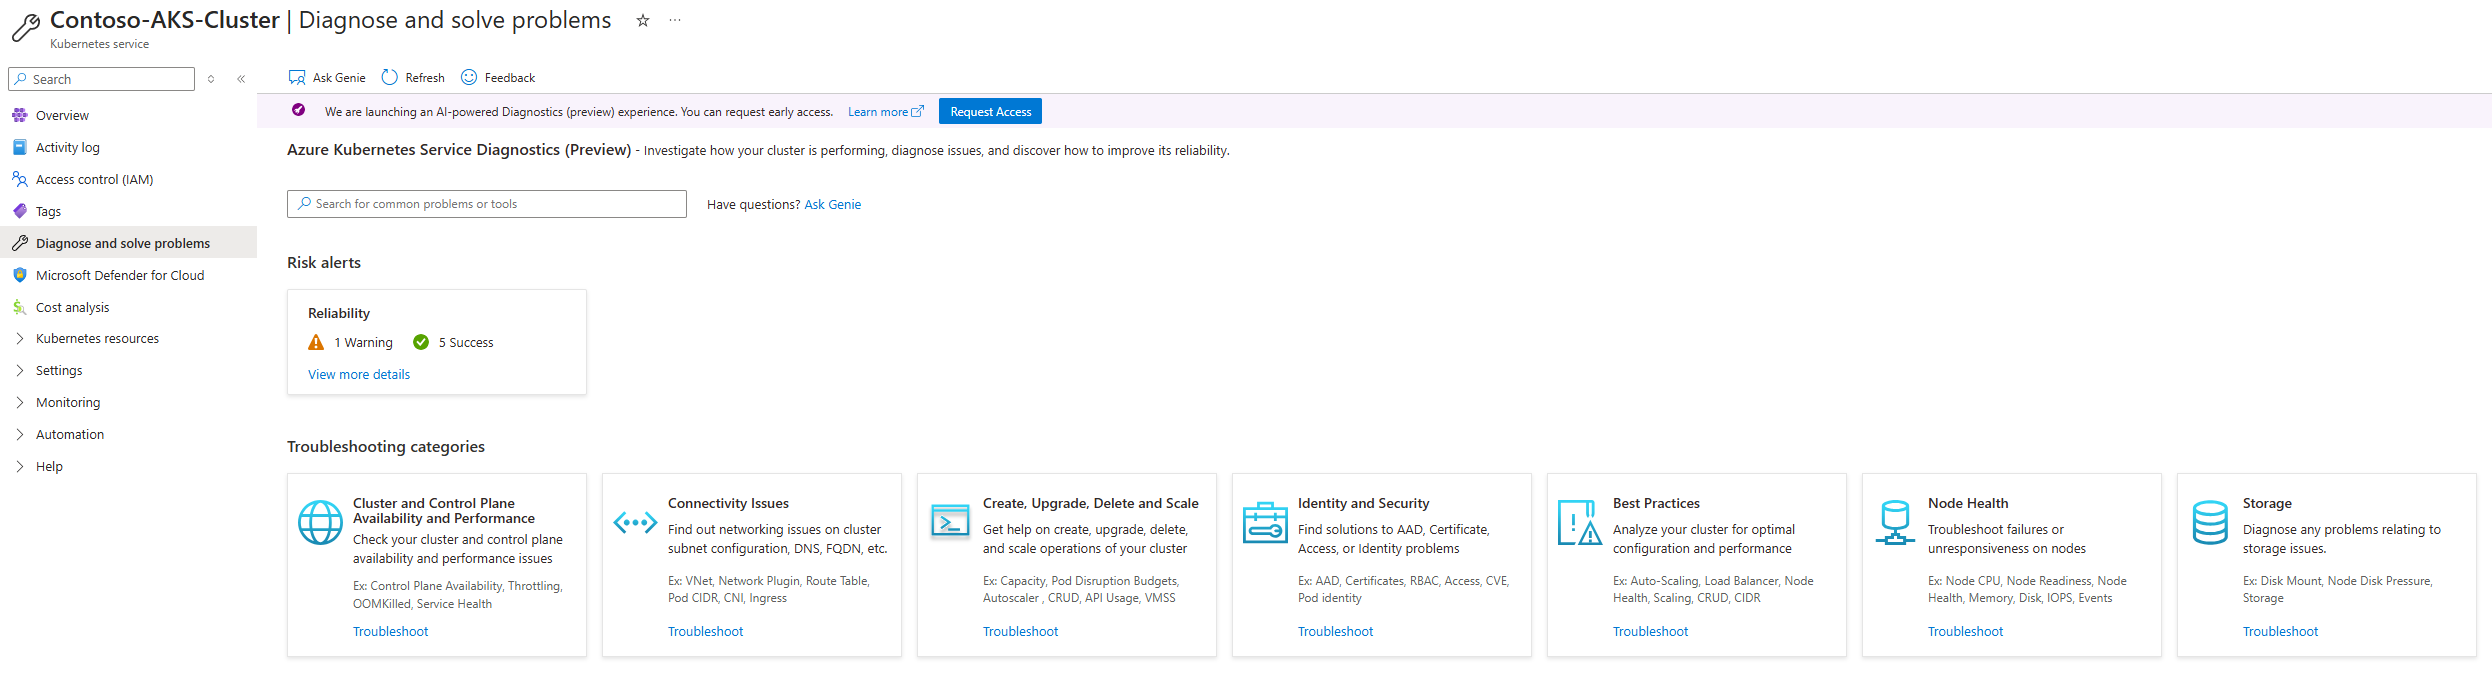Click the Access control (IAM) icon
The image size is (2492, 673).
coord(20,179)
